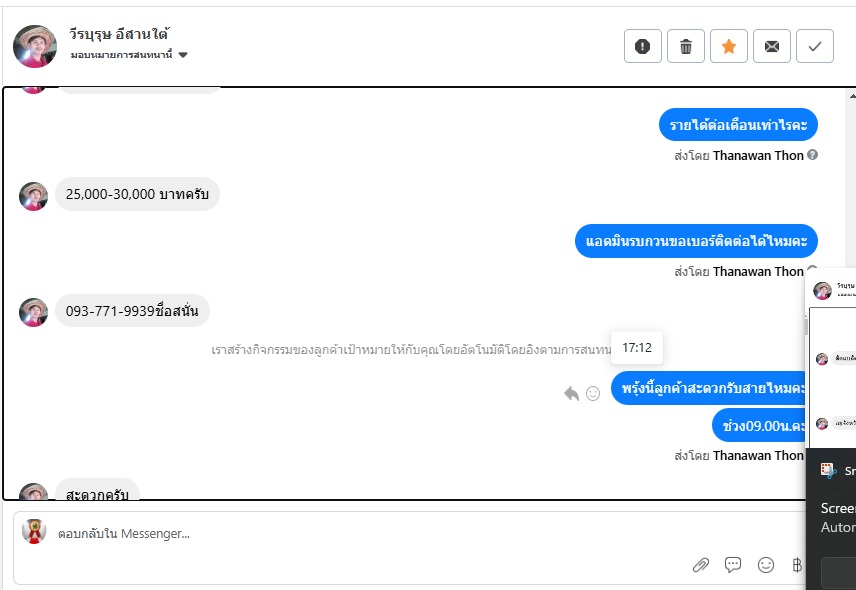This screenshot has width=856, height=590.
Task: Click the 25,000-30,000 income message bubble
Action: click(137, 194)
